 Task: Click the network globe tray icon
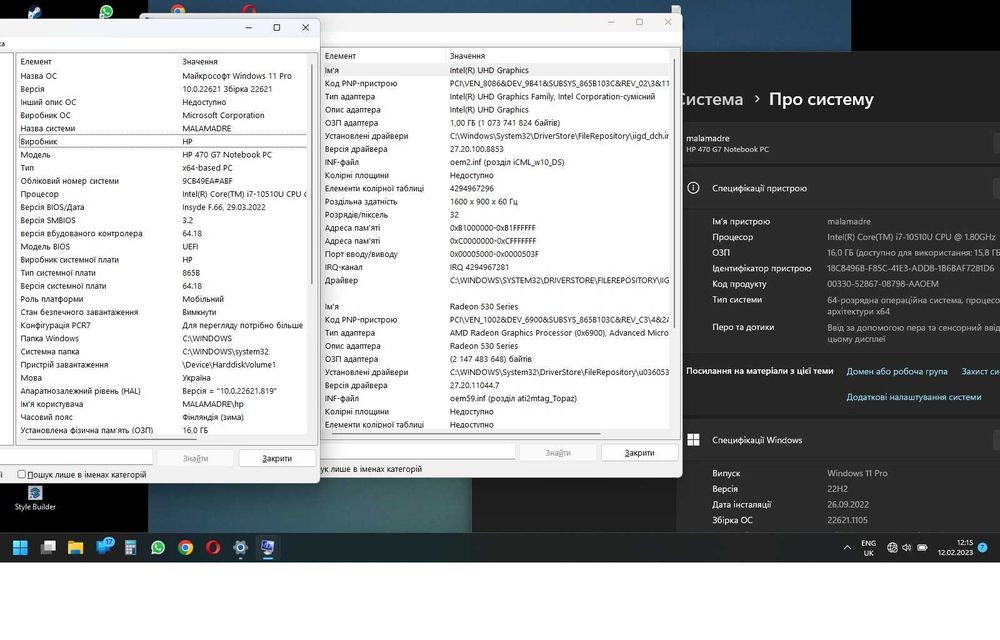click(x=892, y=548)
